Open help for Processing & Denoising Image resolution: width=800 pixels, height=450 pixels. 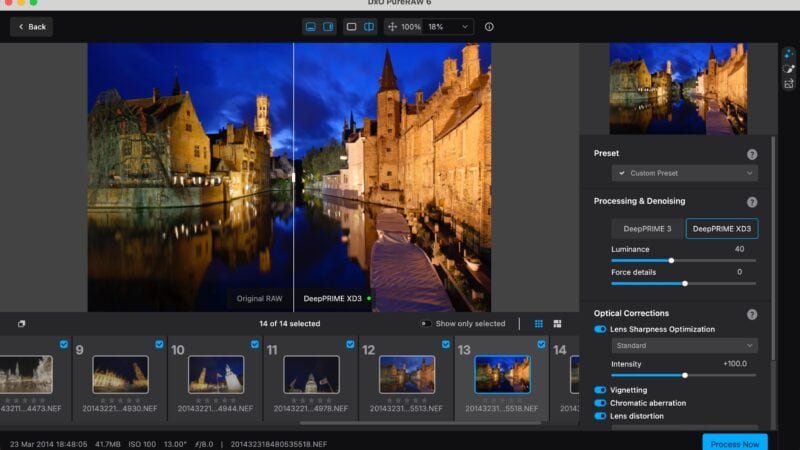click(x=752, y=202)
